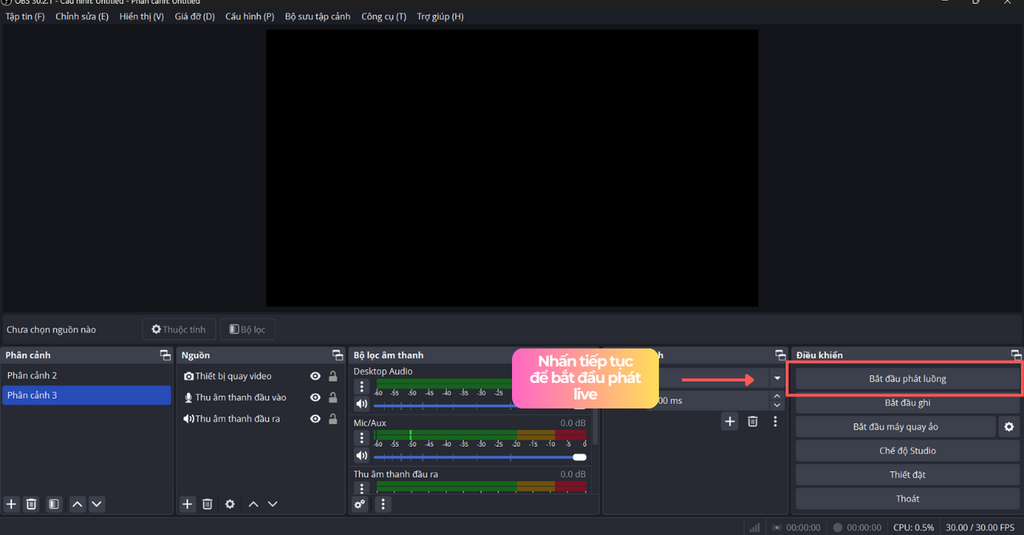The width and height of the screenshot is (1024, 535).
Task: Open Trợ giúp (H) menu
Action: click(440, 16)
